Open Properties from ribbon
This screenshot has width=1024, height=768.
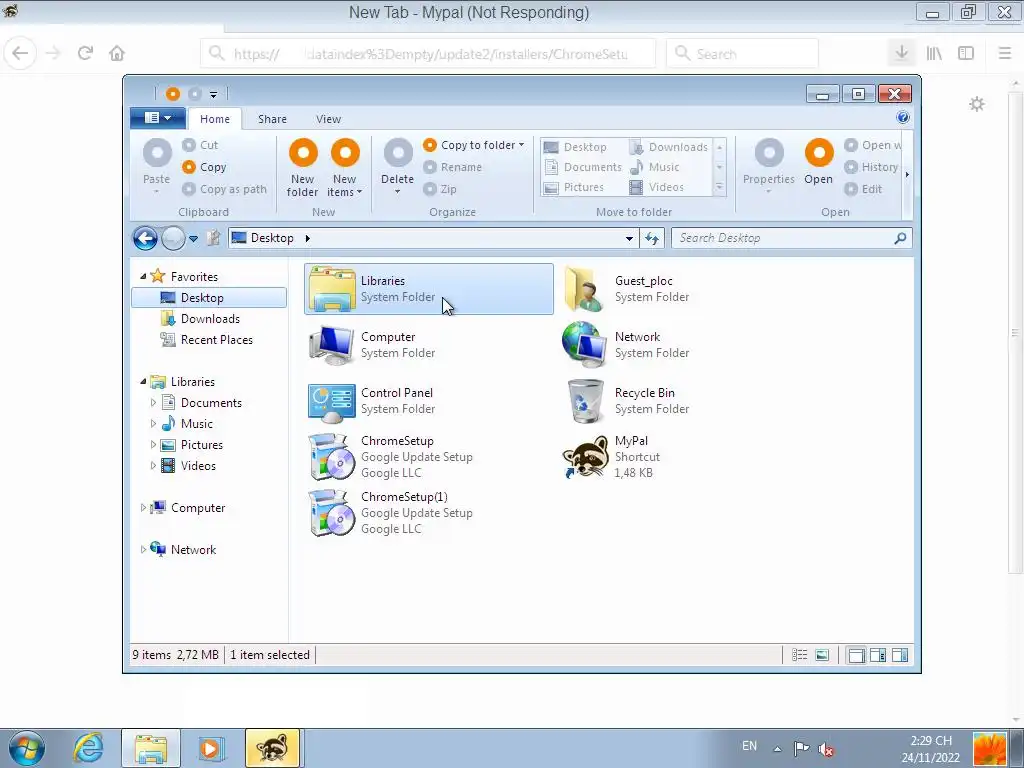pos(769,166)
